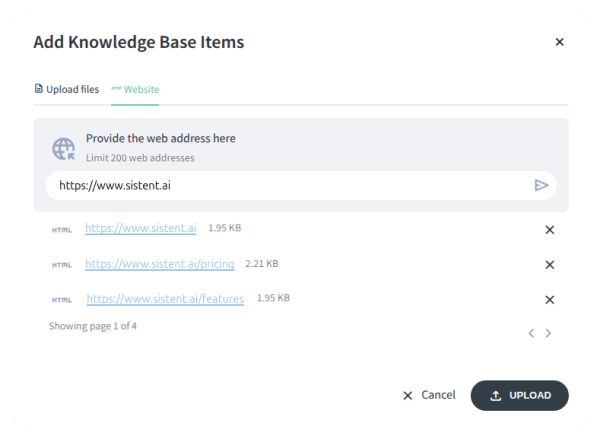Screen dimensions: 600x442
Task: Select the Website tab
Action: (135, 89)
